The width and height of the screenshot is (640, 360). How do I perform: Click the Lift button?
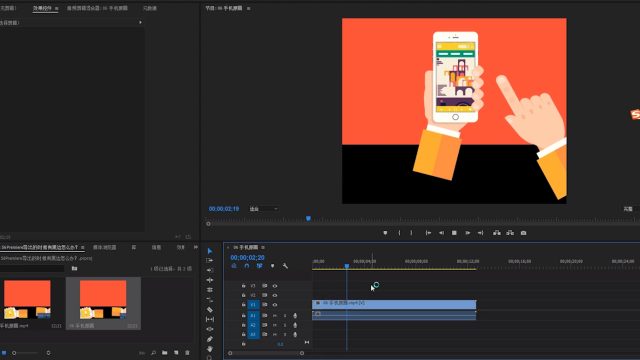pyautogui.click(x=497, y=233)
